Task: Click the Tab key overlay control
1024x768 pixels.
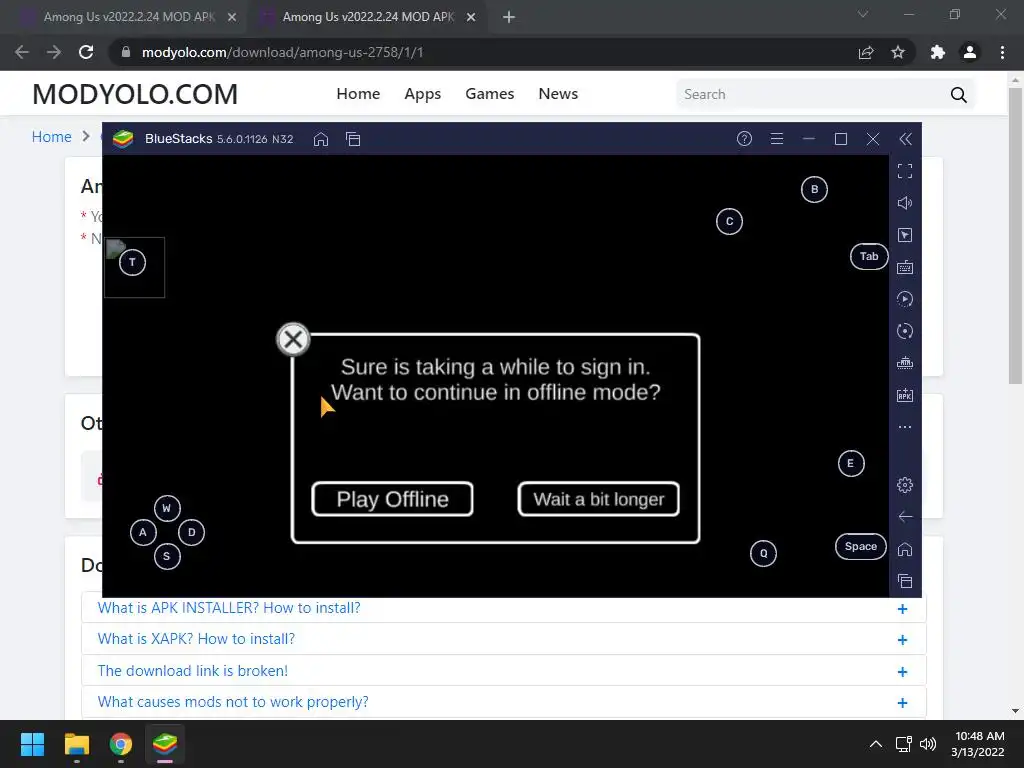Action: (x=869, y=257)
